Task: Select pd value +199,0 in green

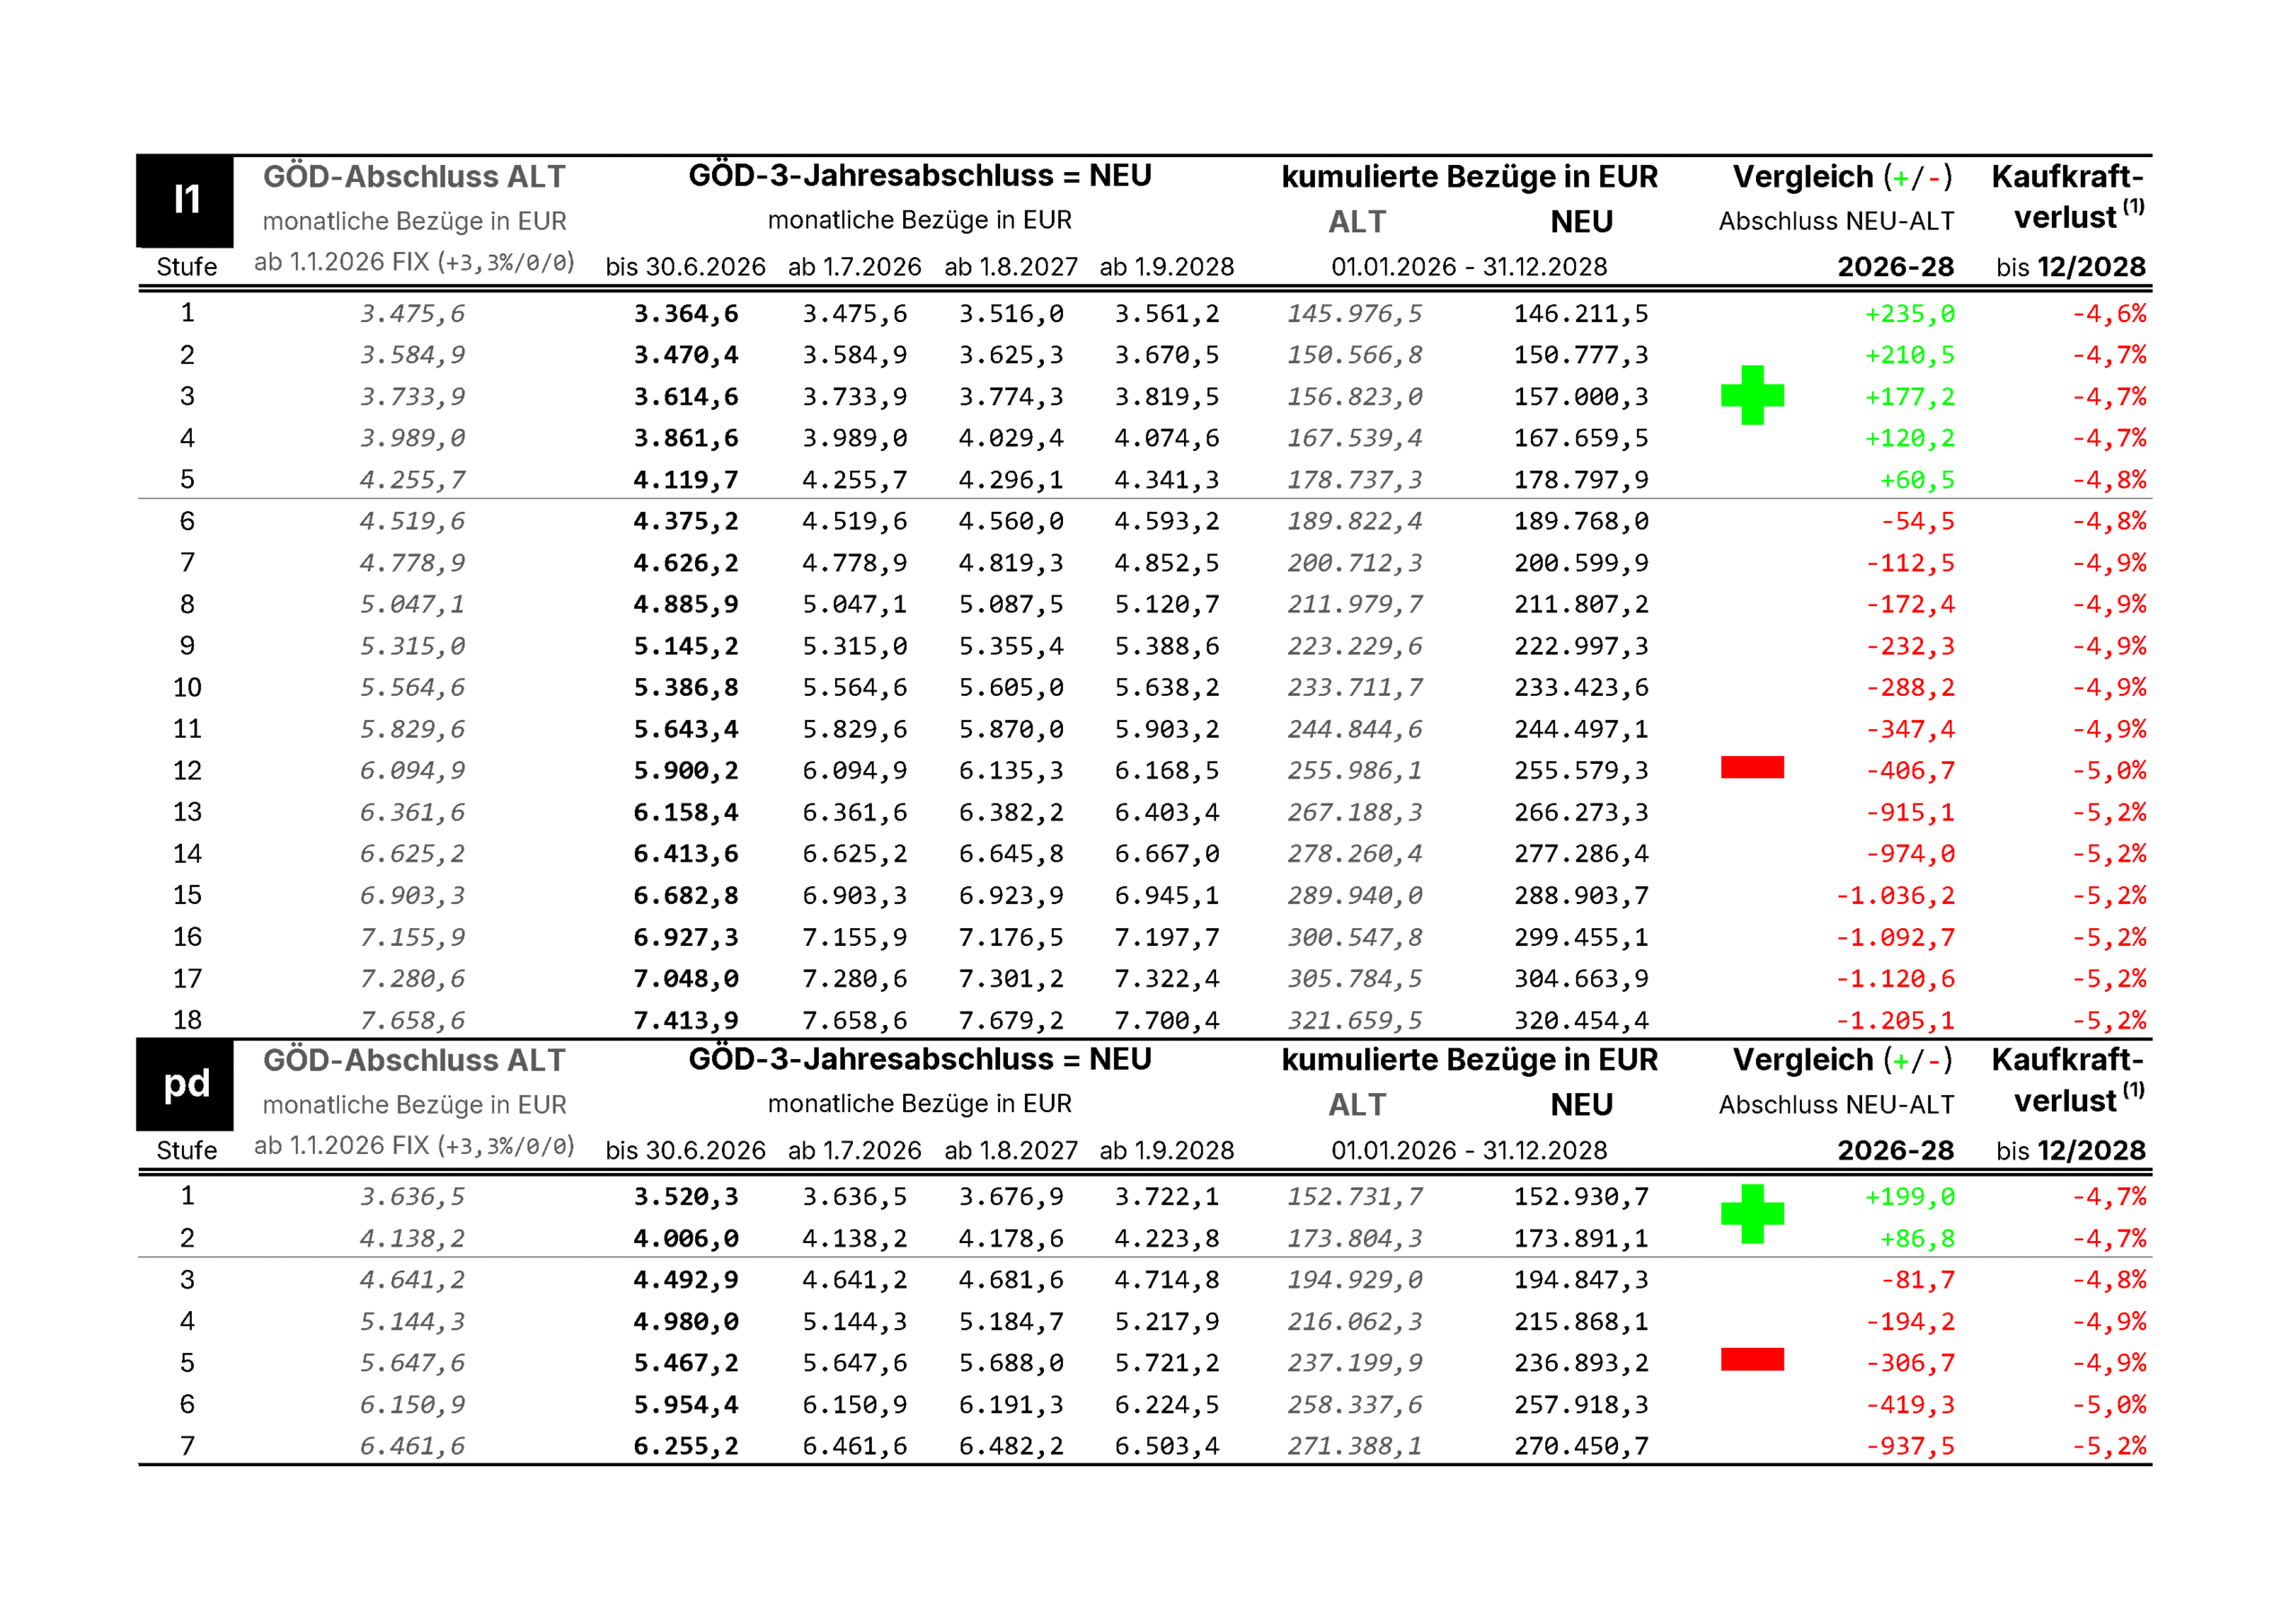Action: [1909, 1197]
